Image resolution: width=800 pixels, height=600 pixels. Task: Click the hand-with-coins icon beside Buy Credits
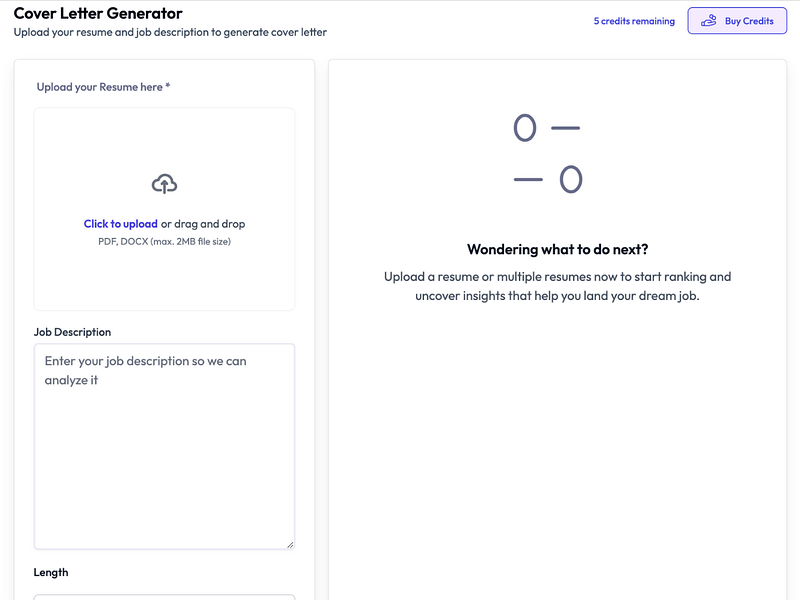(x=709, y=21)
